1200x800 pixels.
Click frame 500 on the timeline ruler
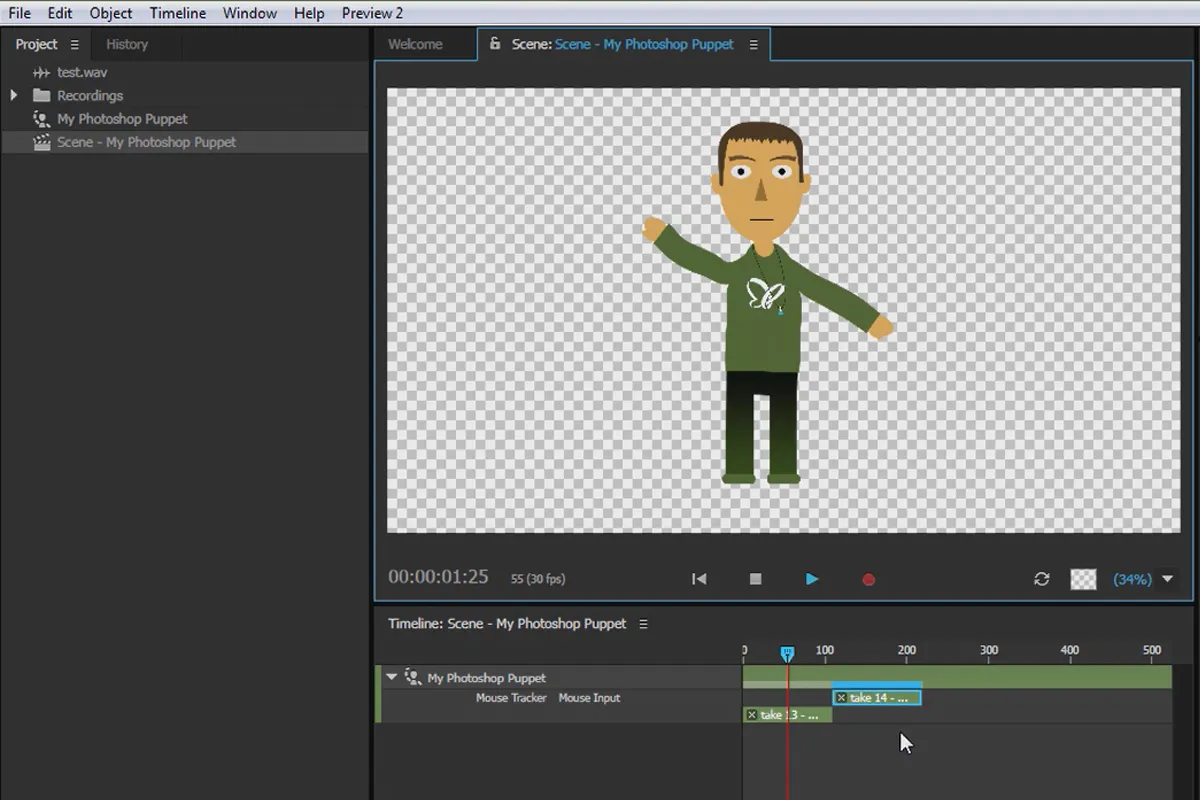pos(1152,650)
